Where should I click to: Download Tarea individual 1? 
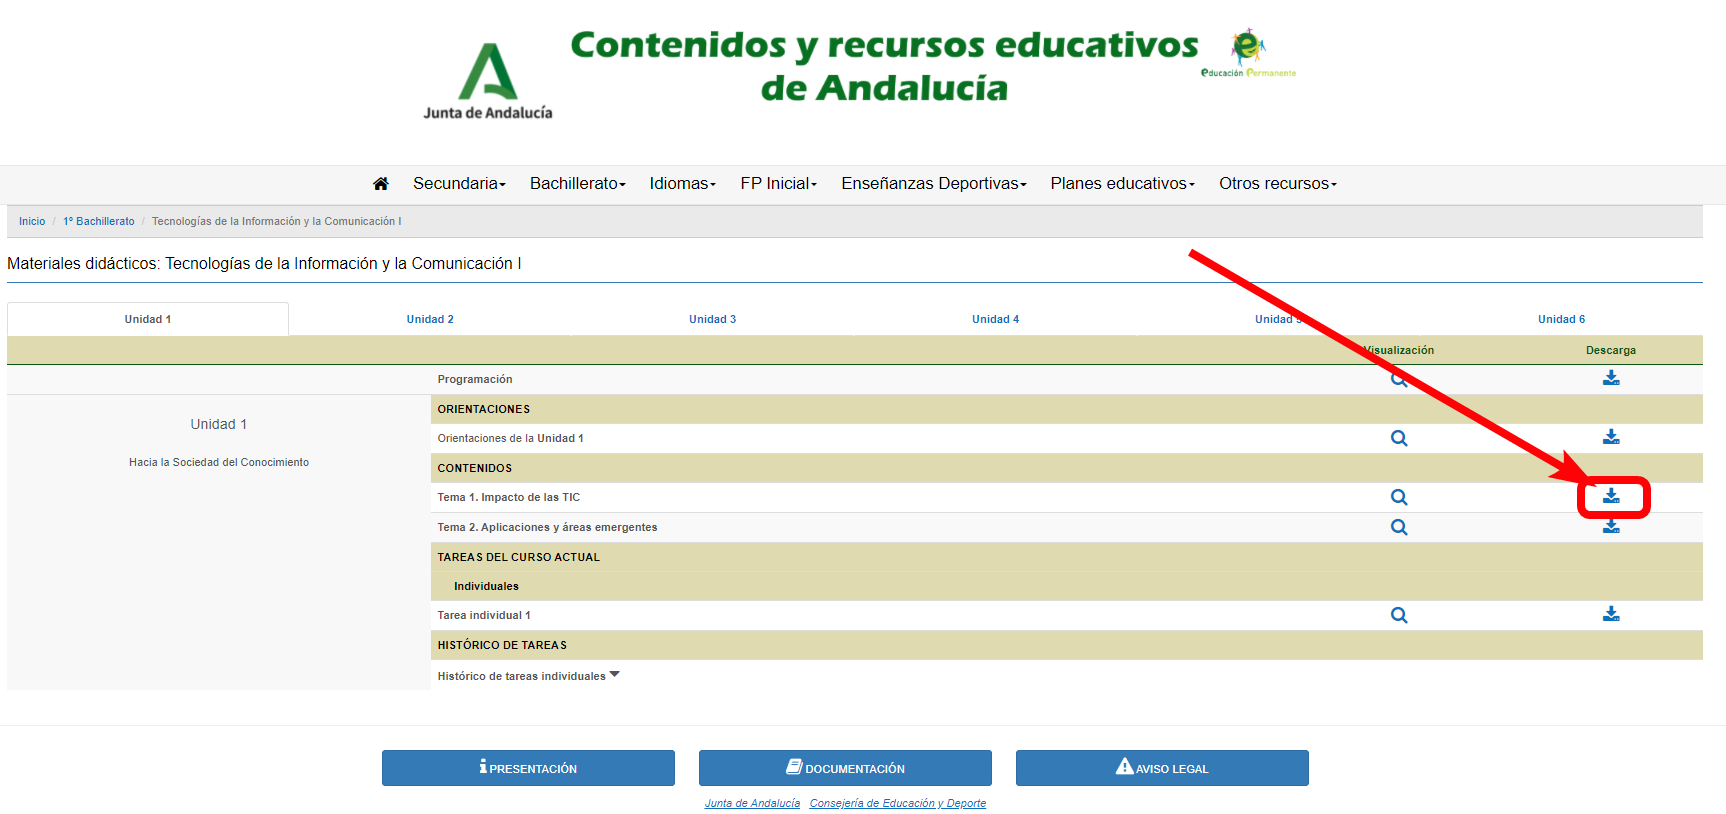1611,614
